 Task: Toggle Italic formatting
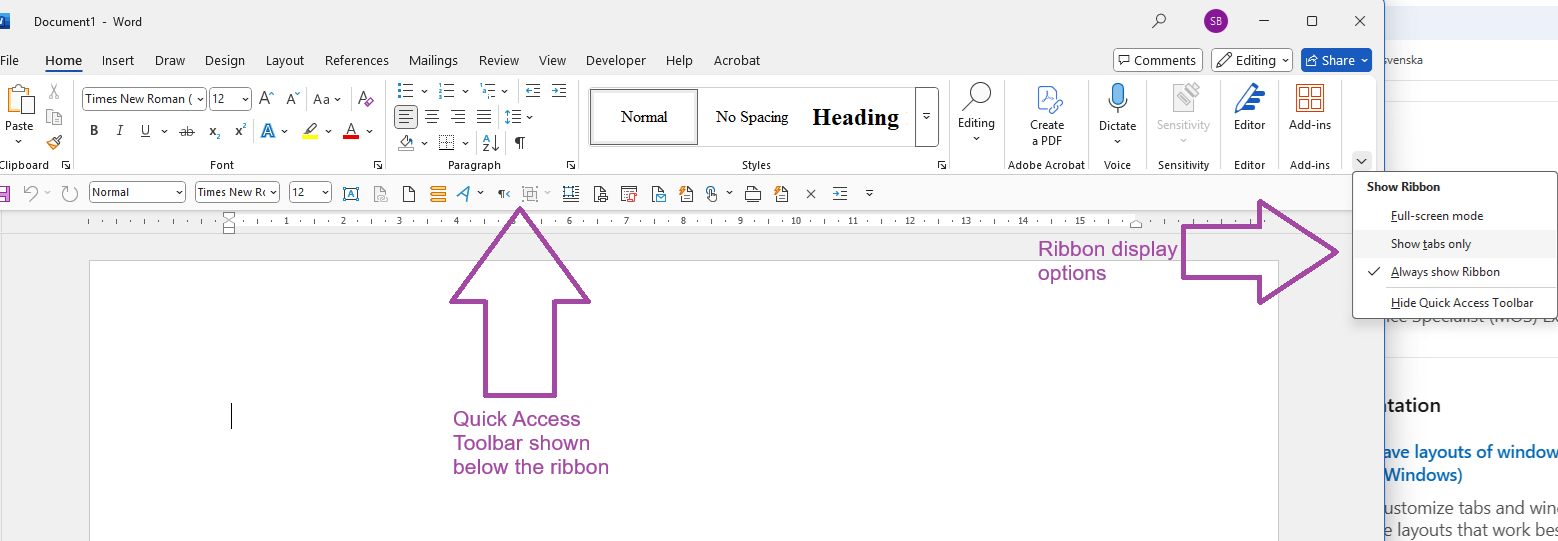pyautogui.click(x=120, y=131)
